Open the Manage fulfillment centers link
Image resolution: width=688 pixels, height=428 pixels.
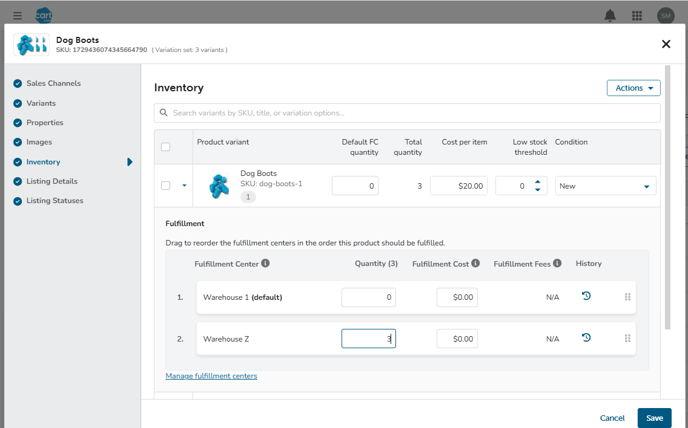tap(211, 376)
